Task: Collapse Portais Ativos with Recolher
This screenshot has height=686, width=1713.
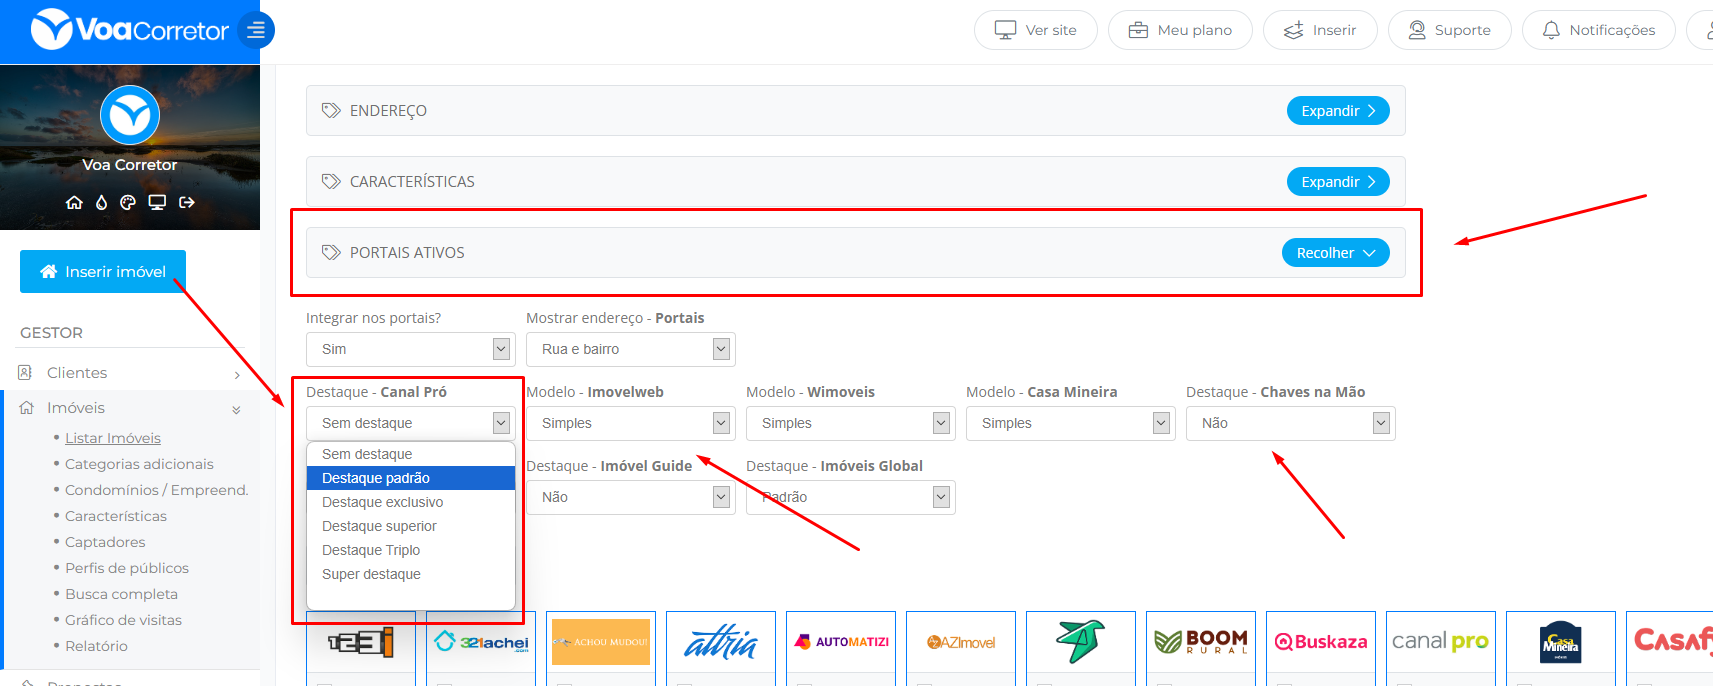Action: click(1335, 253)
